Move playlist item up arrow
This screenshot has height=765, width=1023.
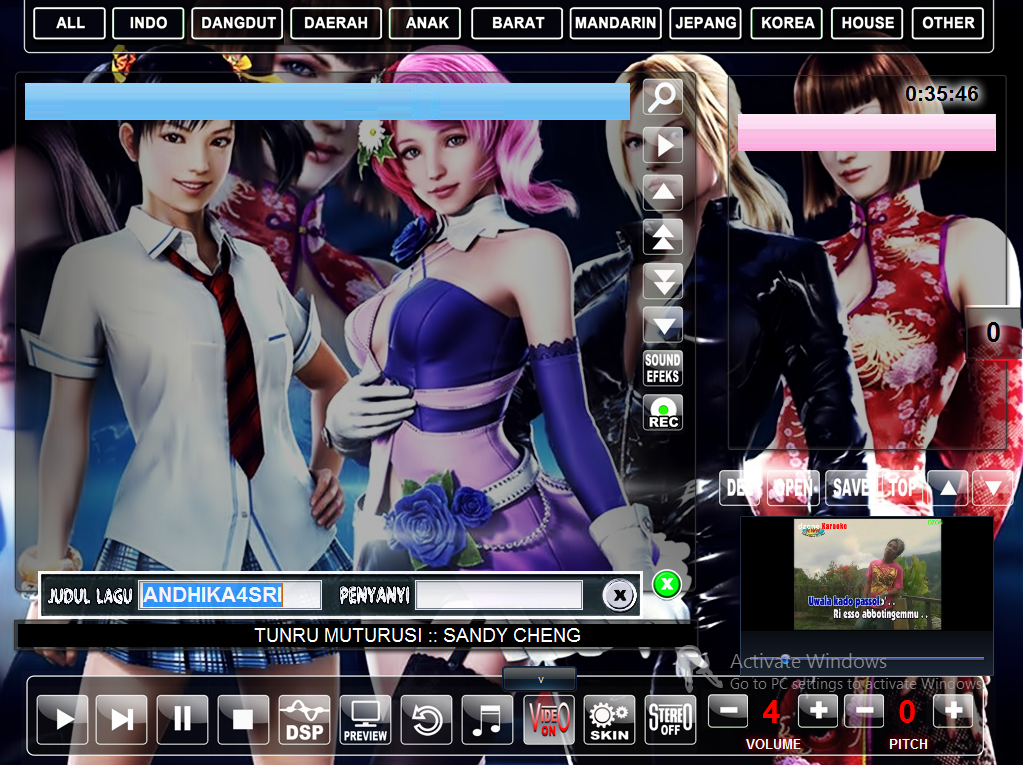pos(948,487)
